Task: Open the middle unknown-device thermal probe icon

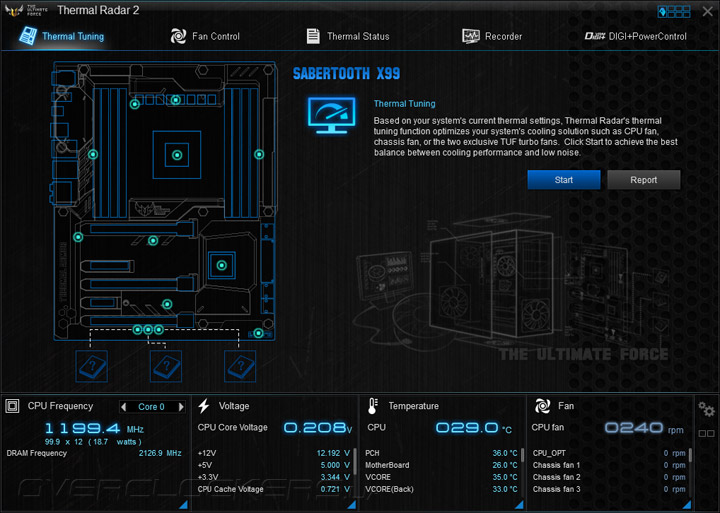Action: coord(166,366)
